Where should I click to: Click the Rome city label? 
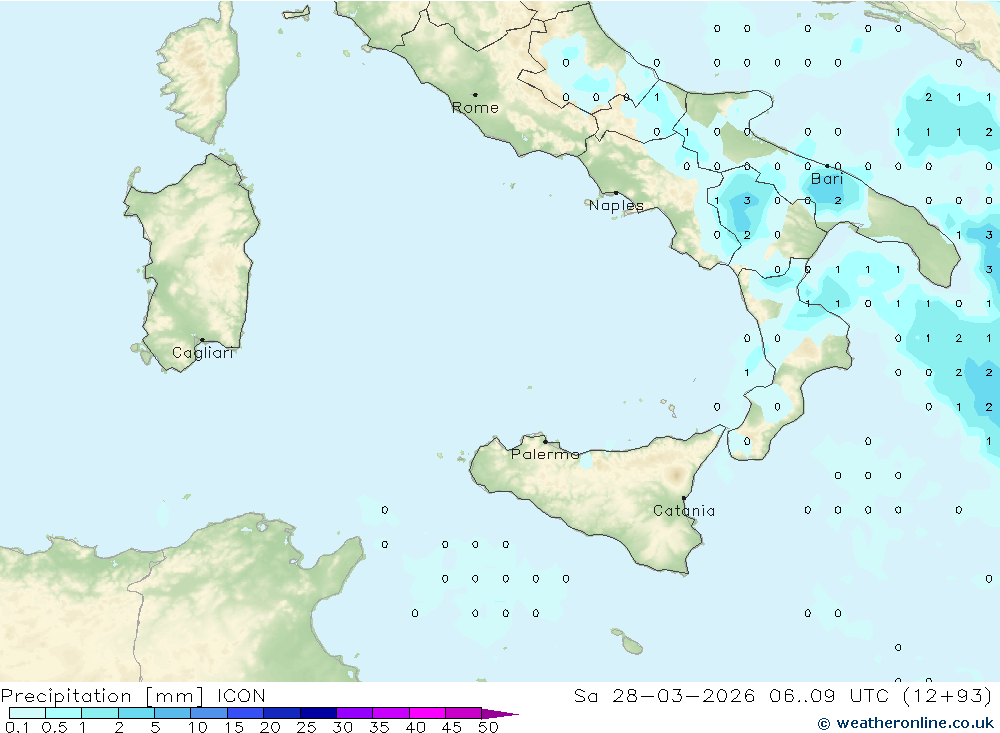[475, 108]
